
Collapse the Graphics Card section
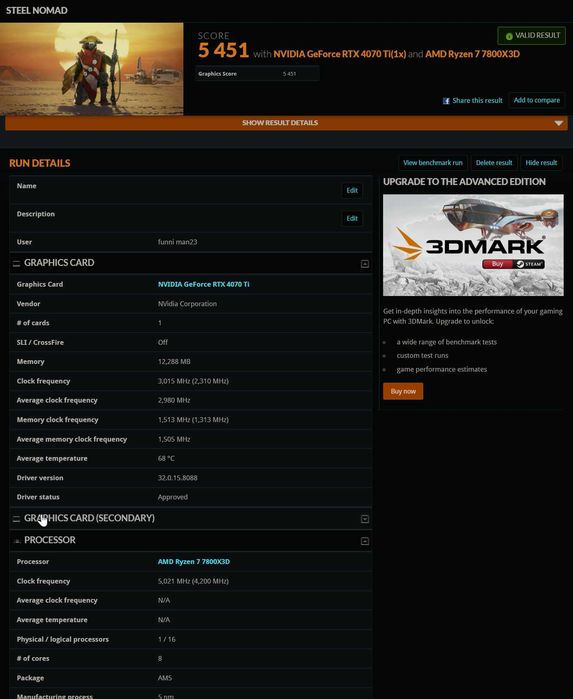coord(365,264)
